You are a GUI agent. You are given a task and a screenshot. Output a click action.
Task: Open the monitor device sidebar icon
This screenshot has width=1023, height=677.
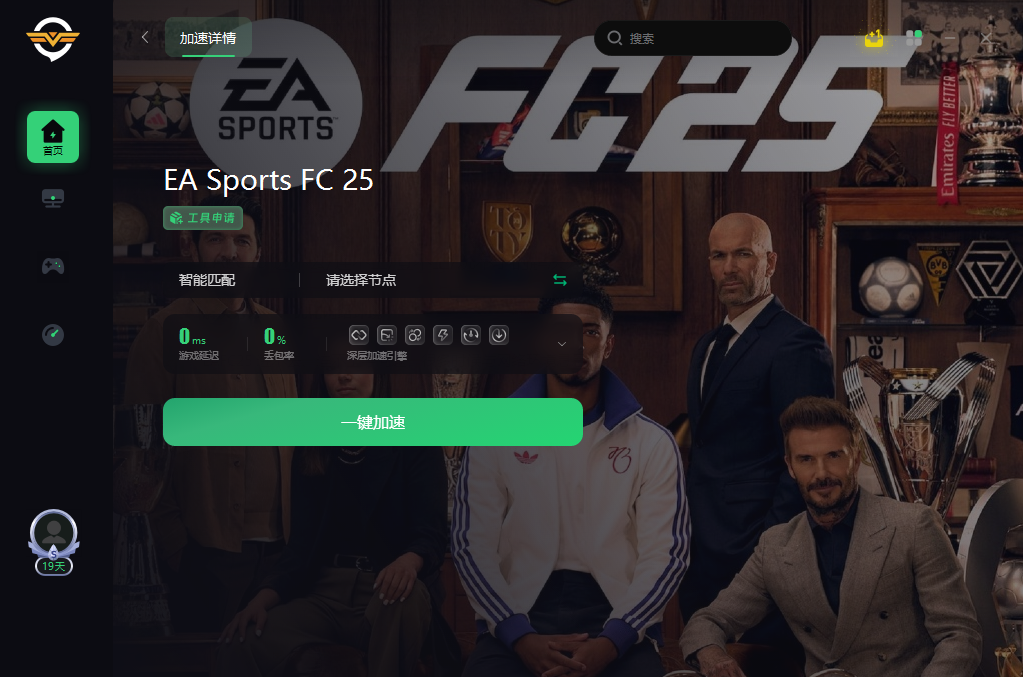53,198
